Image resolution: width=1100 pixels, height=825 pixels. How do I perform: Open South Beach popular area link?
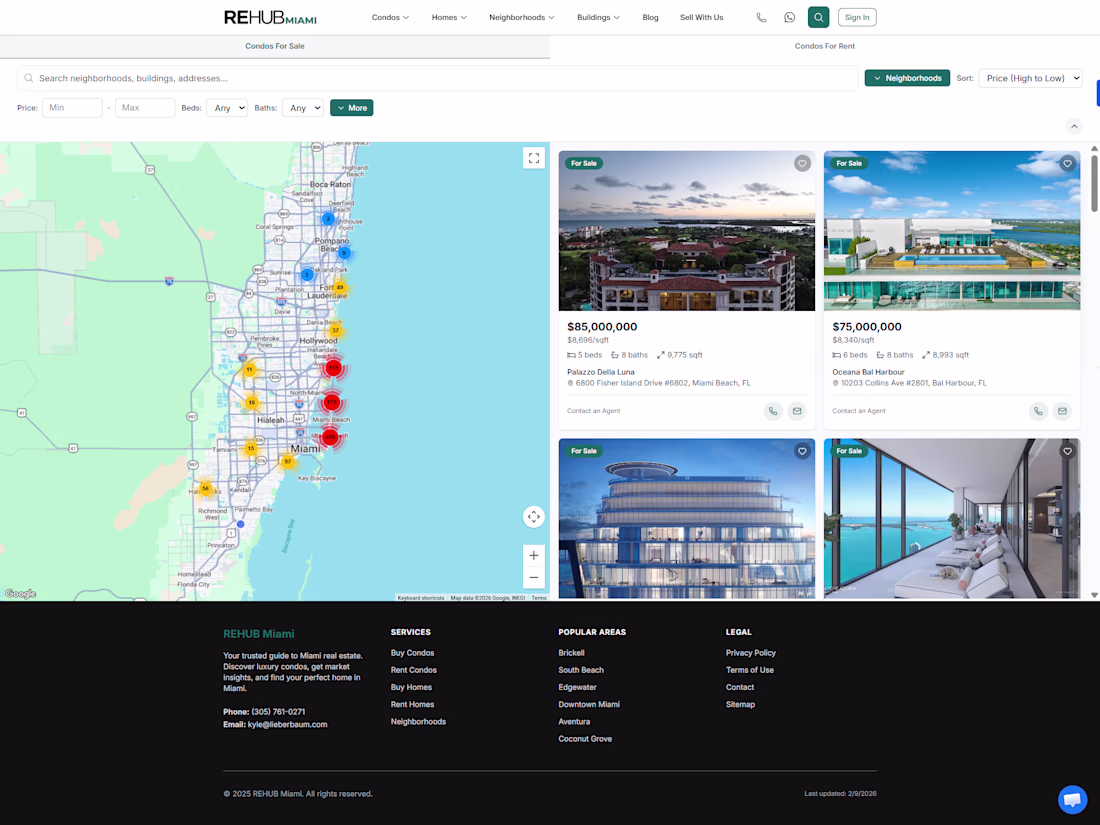click(581, 670)
